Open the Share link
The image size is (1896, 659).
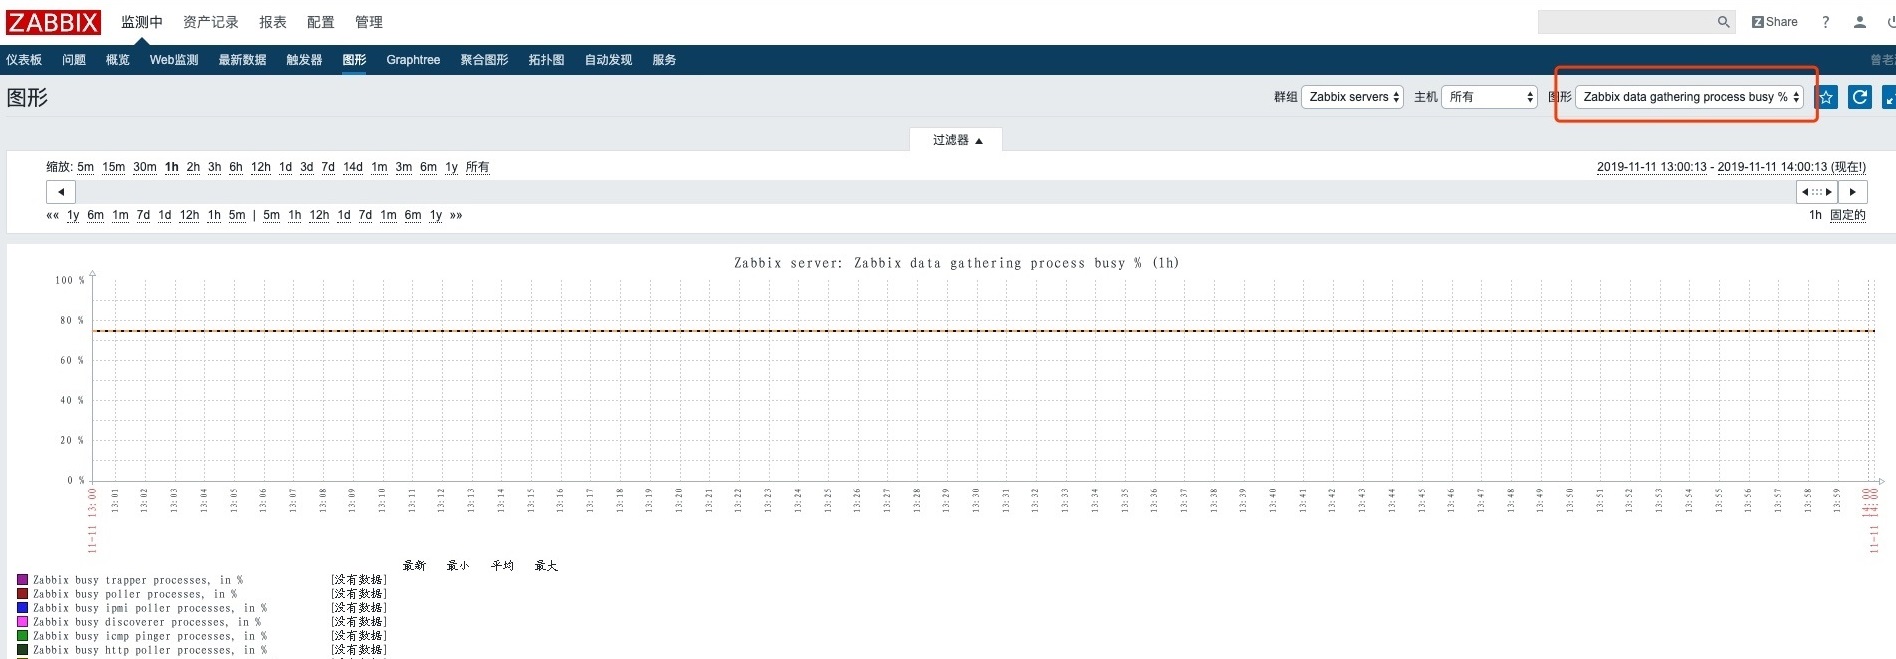1774,22
